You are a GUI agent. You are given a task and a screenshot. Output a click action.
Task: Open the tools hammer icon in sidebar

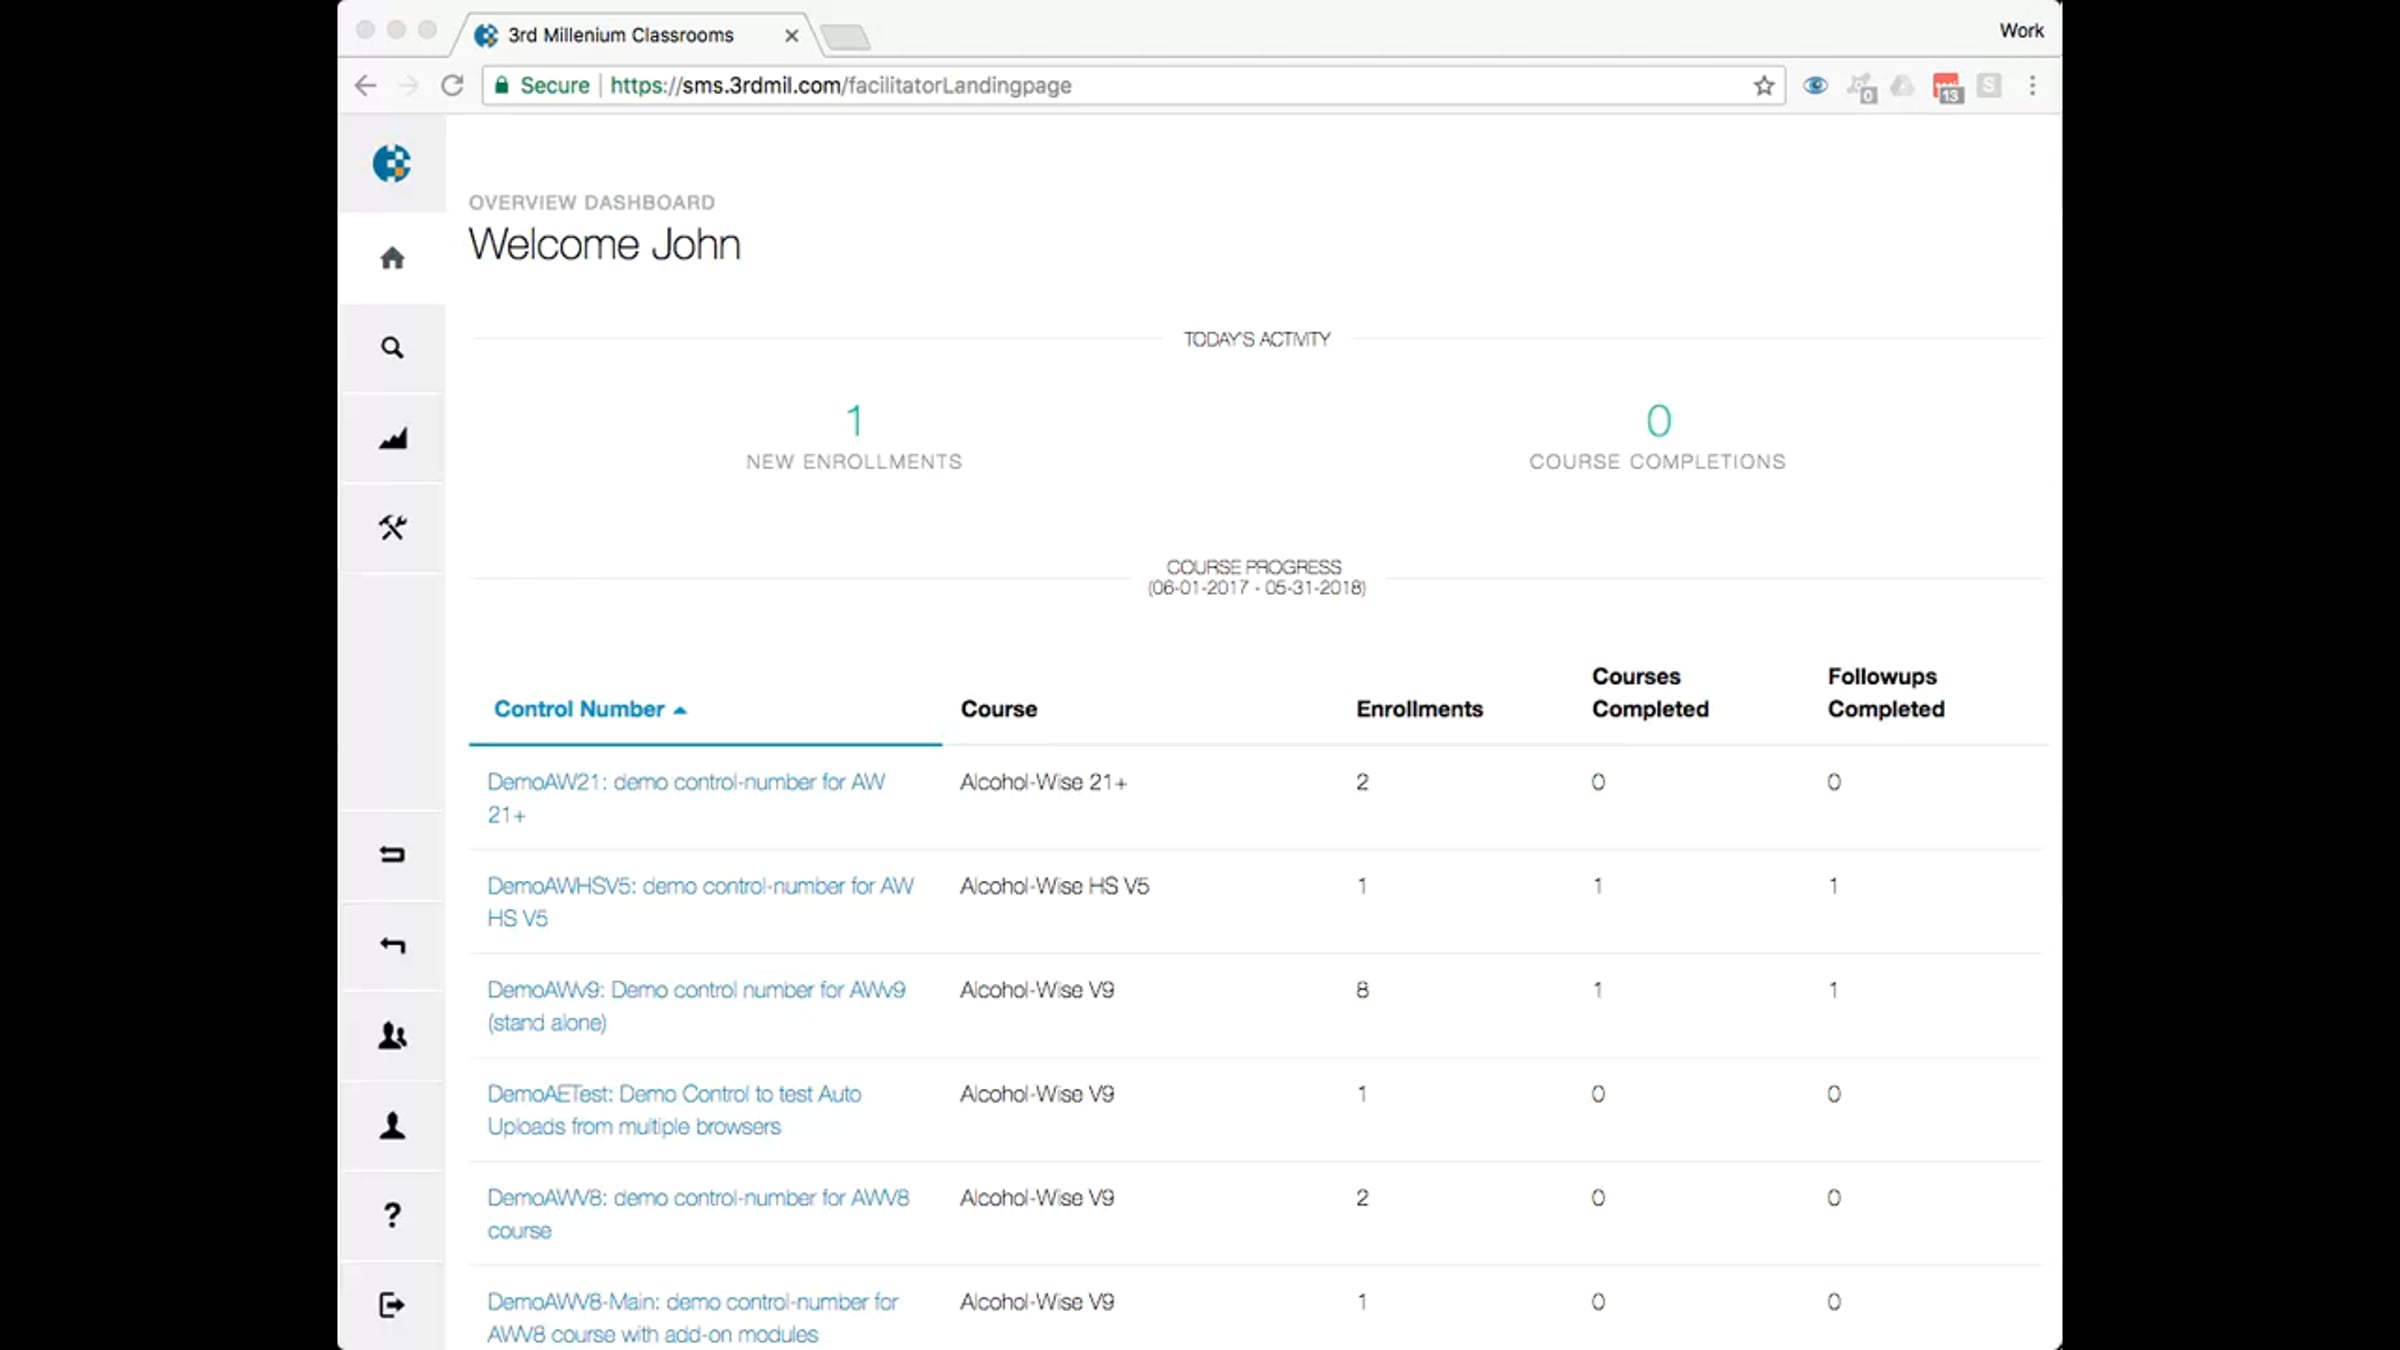pos(392,528)
